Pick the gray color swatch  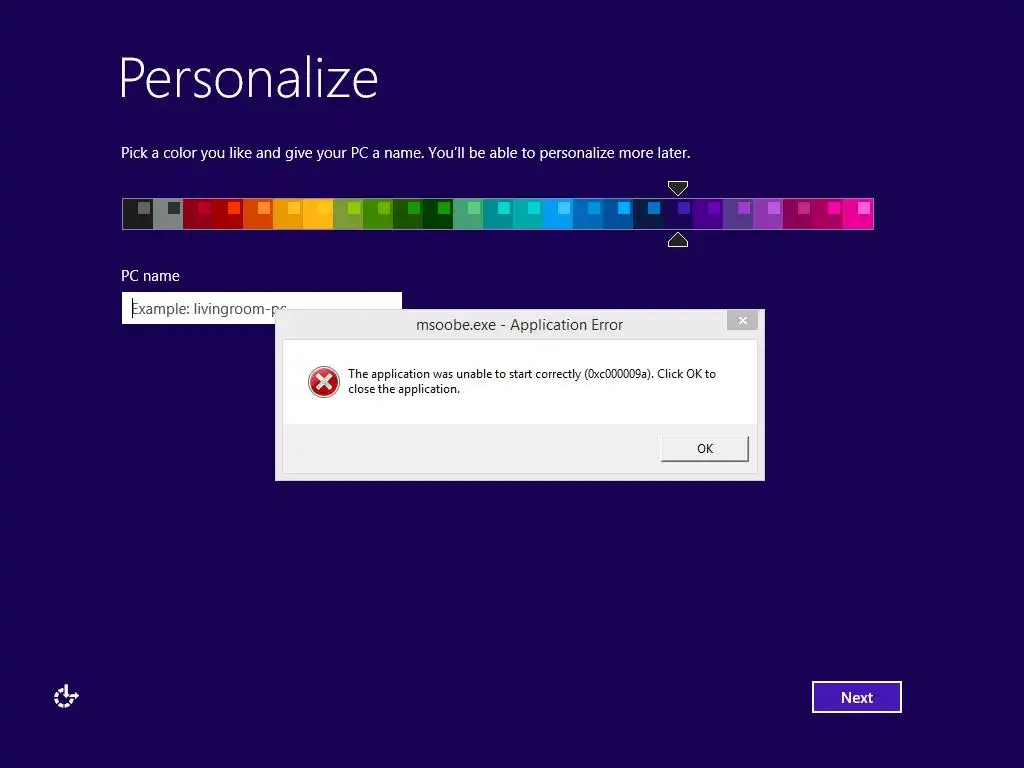pos(168,214)
